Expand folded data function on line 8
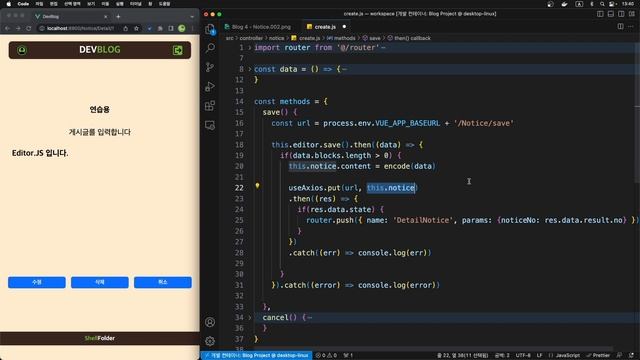640x360 pixels. (x=249, y=69)
